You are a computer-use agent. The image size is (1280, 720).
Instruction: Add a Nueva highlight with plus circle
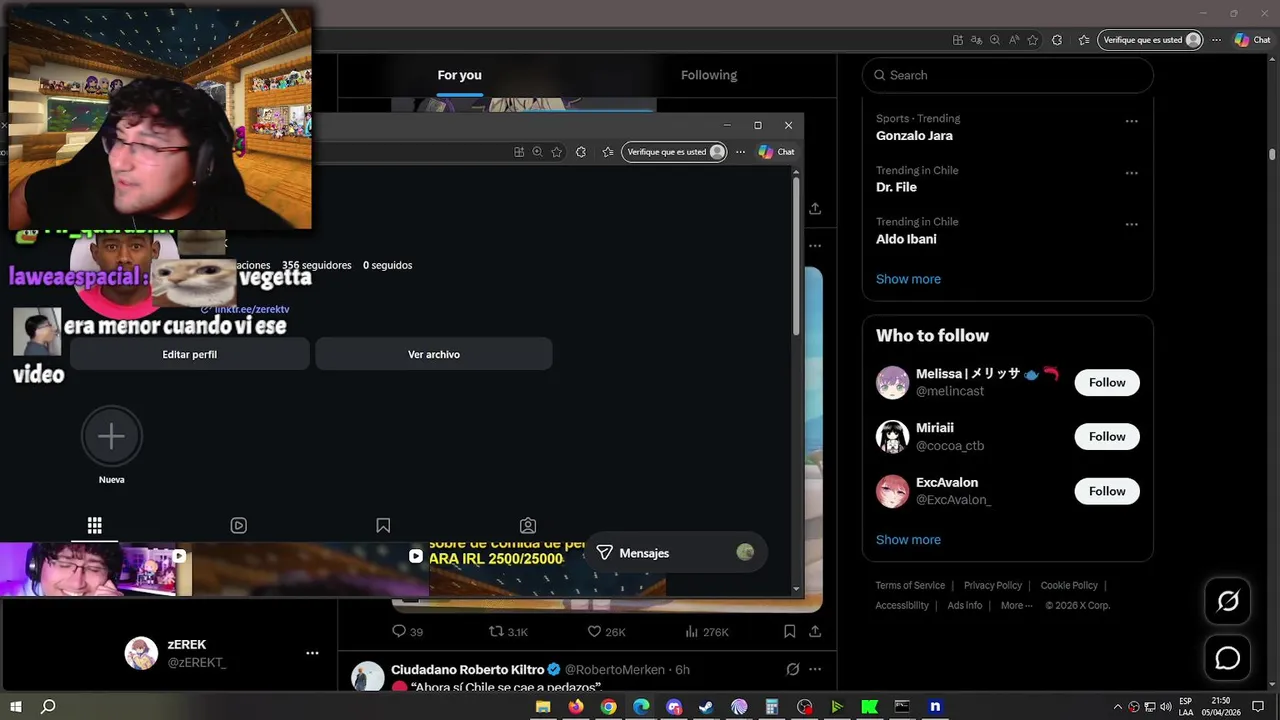tap(111, 436)
